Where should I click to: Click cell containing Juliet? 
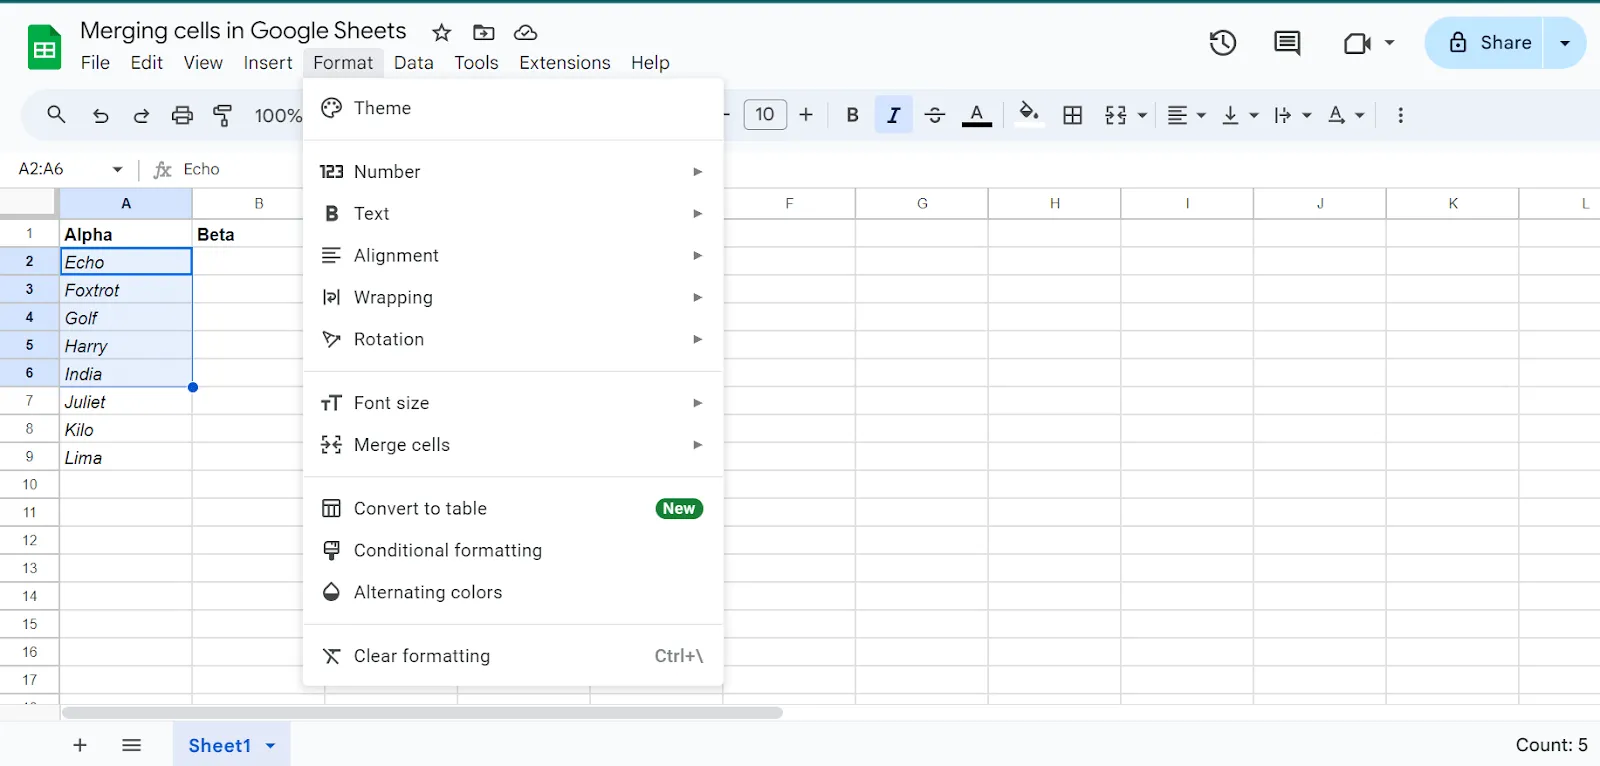coord(126,402)
